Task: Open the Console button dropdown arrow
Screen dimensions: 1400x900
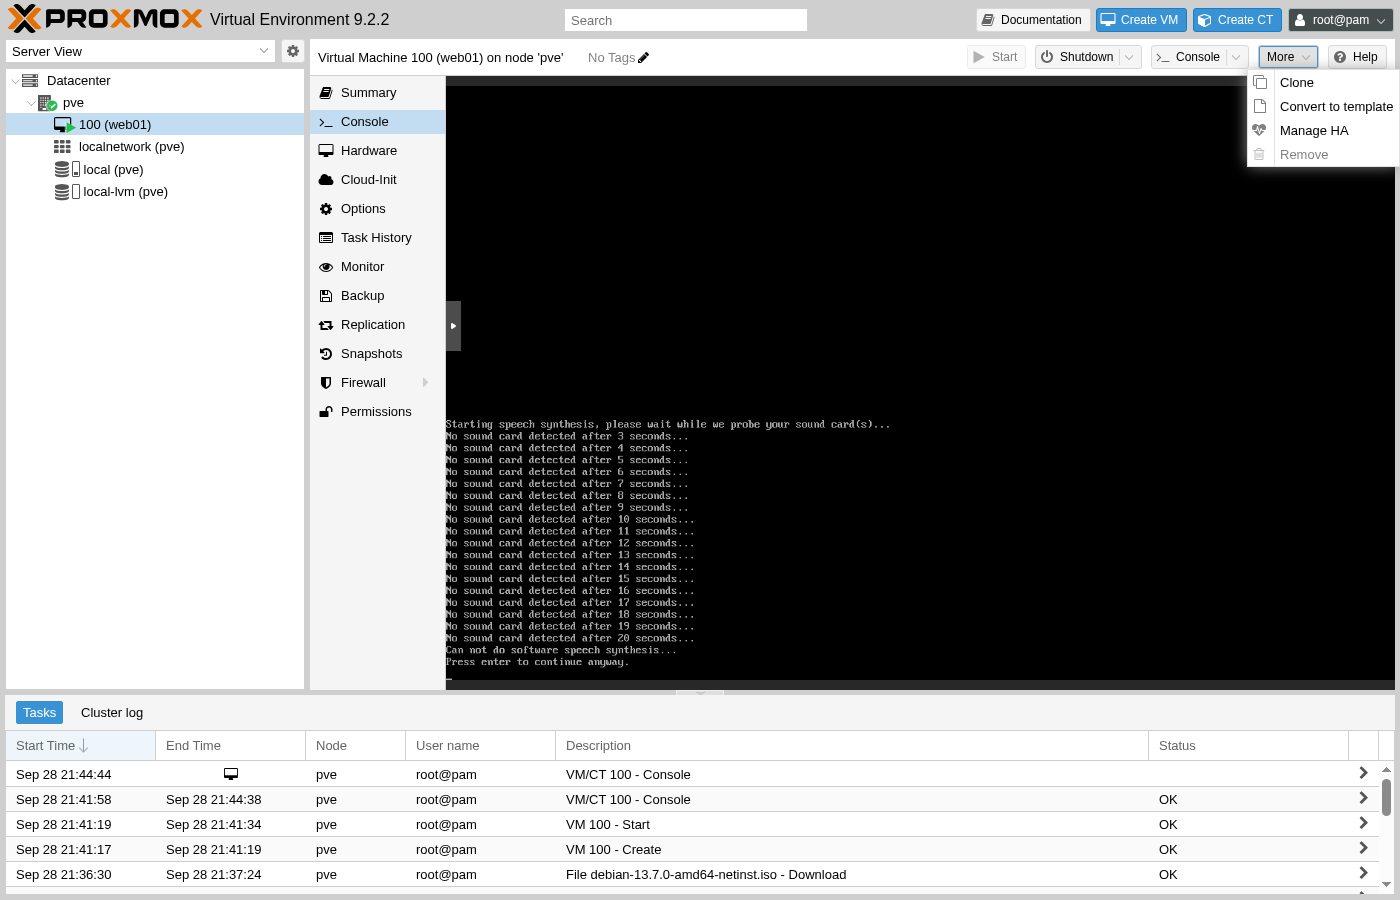Action: point(1237,57)
